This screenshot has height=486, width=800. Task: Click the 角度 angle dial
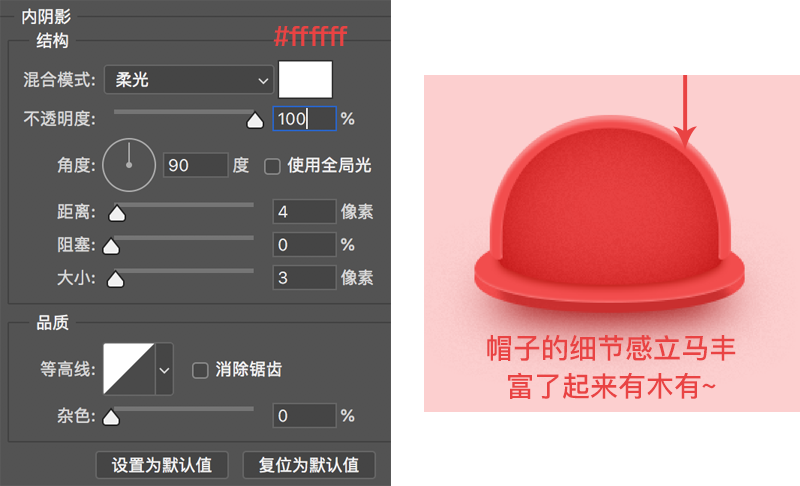point(129,165)
